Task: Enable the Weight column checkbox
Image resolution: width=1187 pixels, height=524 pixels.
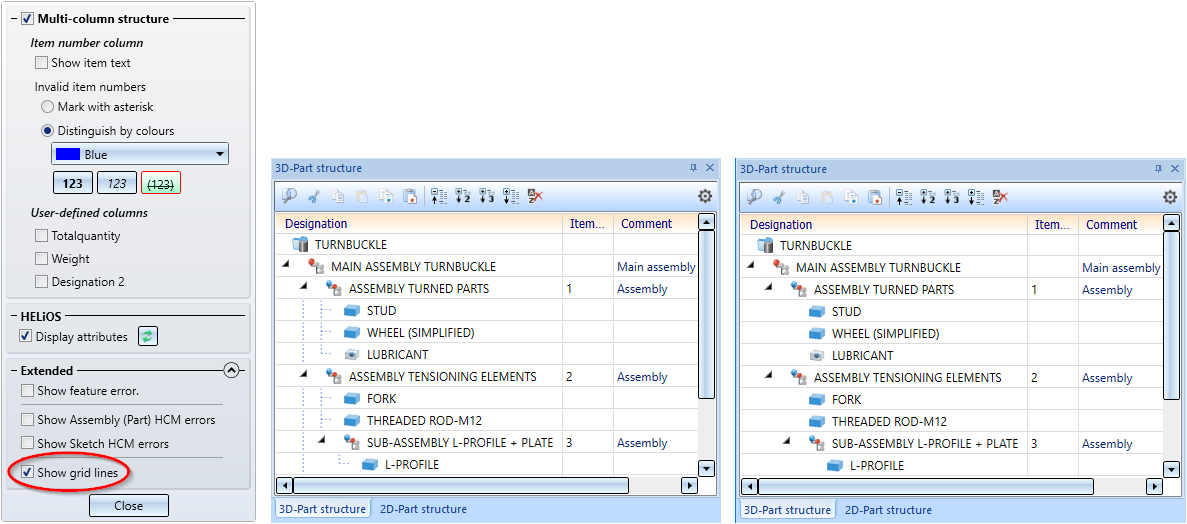Action: [42, 259]
